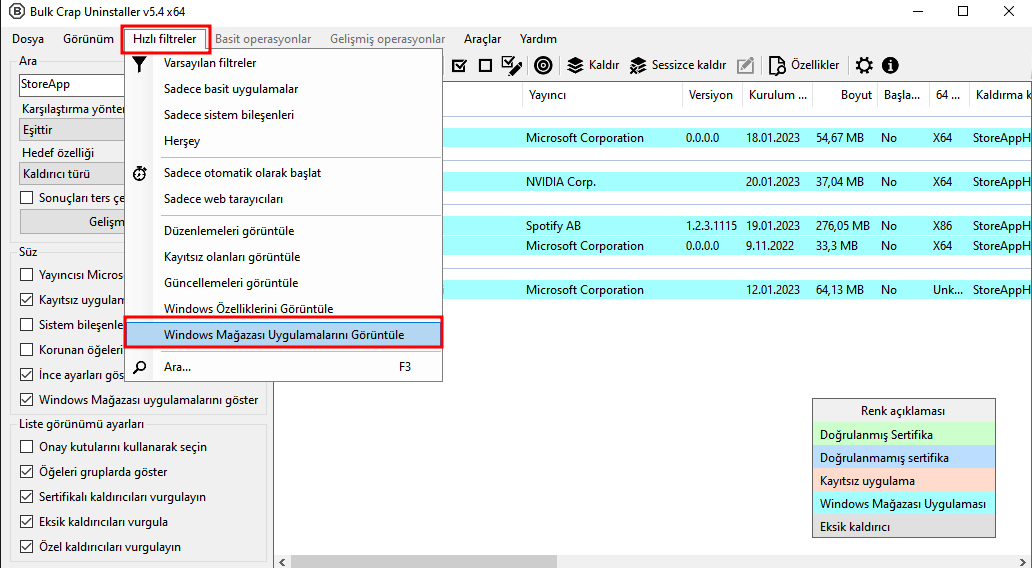The height and width of the screenshot is (568, 1032).
Task: Click the magnifier icon beside Ara...
Action: tap(140, 367)
